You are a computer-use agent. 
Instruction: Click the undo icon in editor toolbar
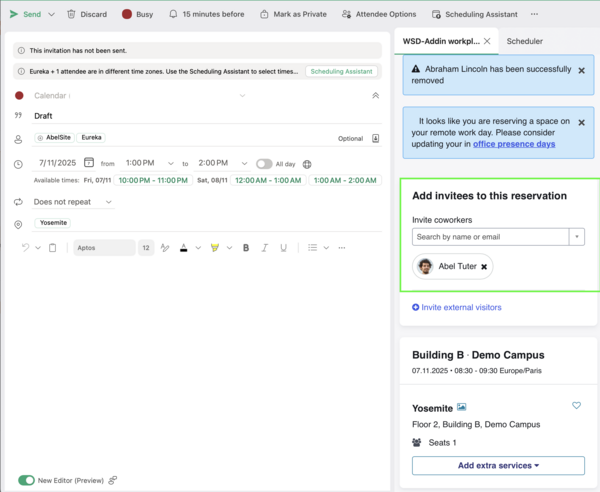pyautogui.click(x=25, y=248)
